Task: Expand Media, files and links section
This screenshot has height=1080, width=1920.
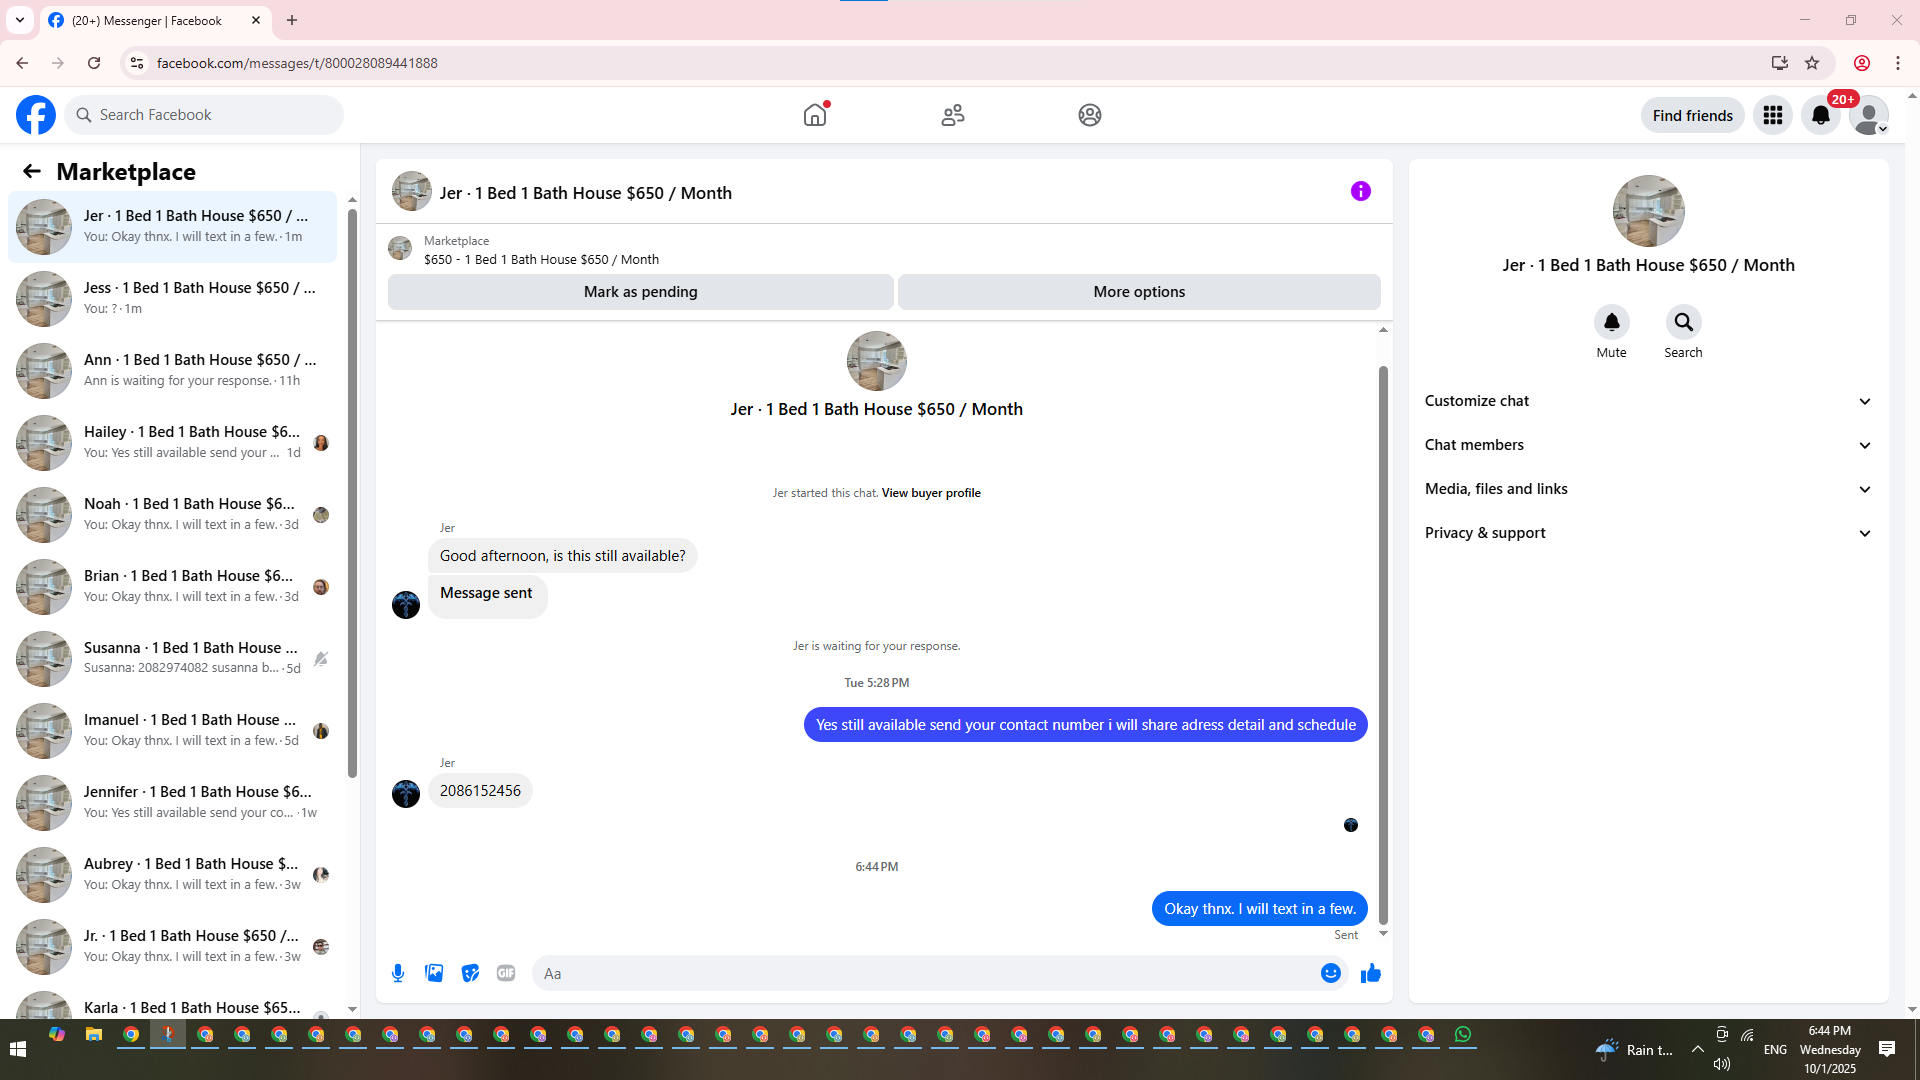Action: [x=1648, y=489]
